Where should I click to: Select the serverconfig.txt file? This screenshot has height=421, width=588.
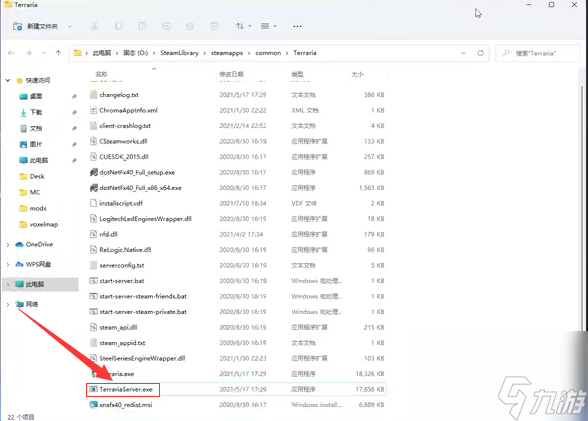pos(122,265)
